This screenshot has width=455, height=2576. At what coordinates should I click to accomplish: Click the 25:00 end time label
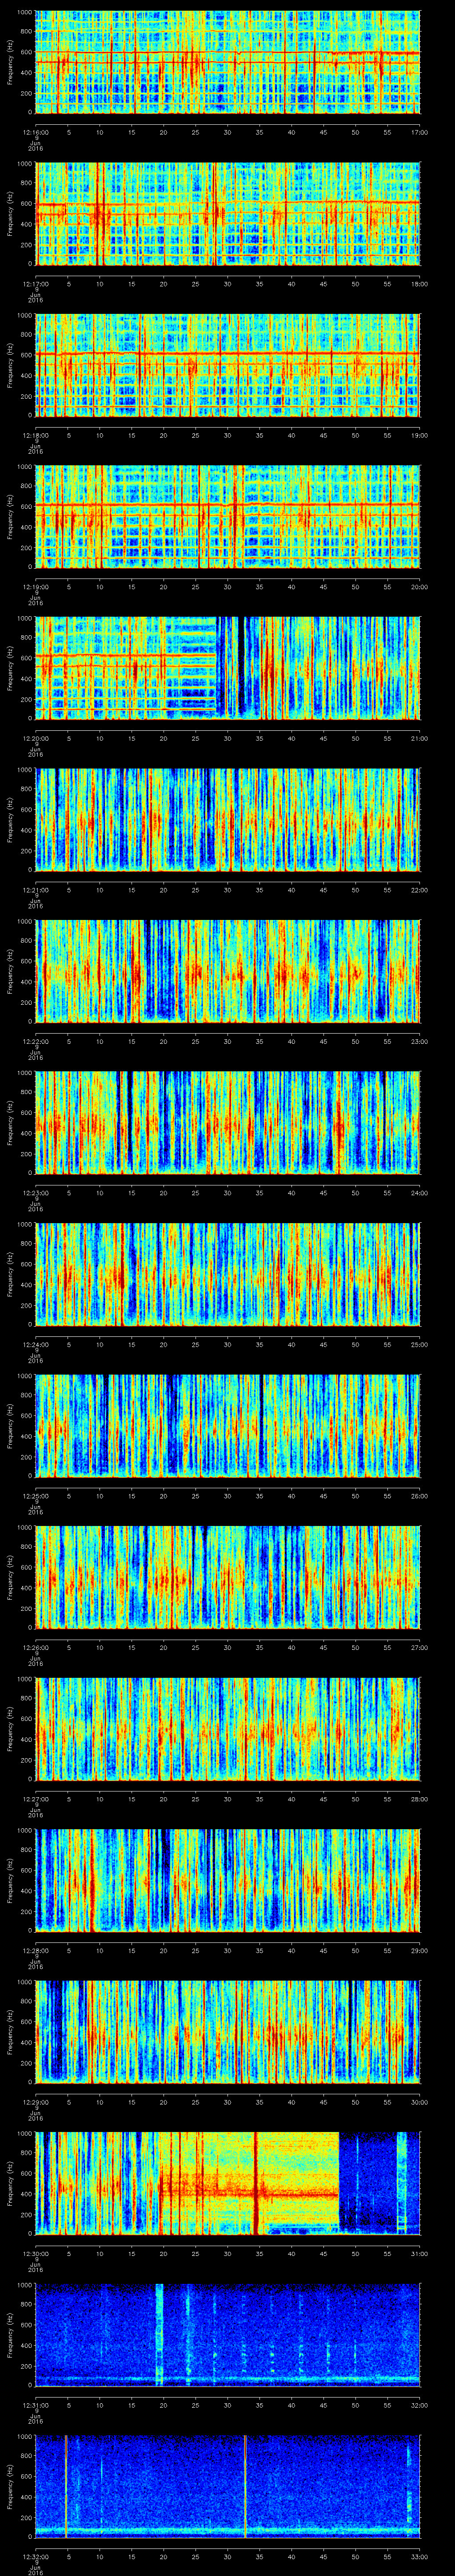(x=419, y=1344)
